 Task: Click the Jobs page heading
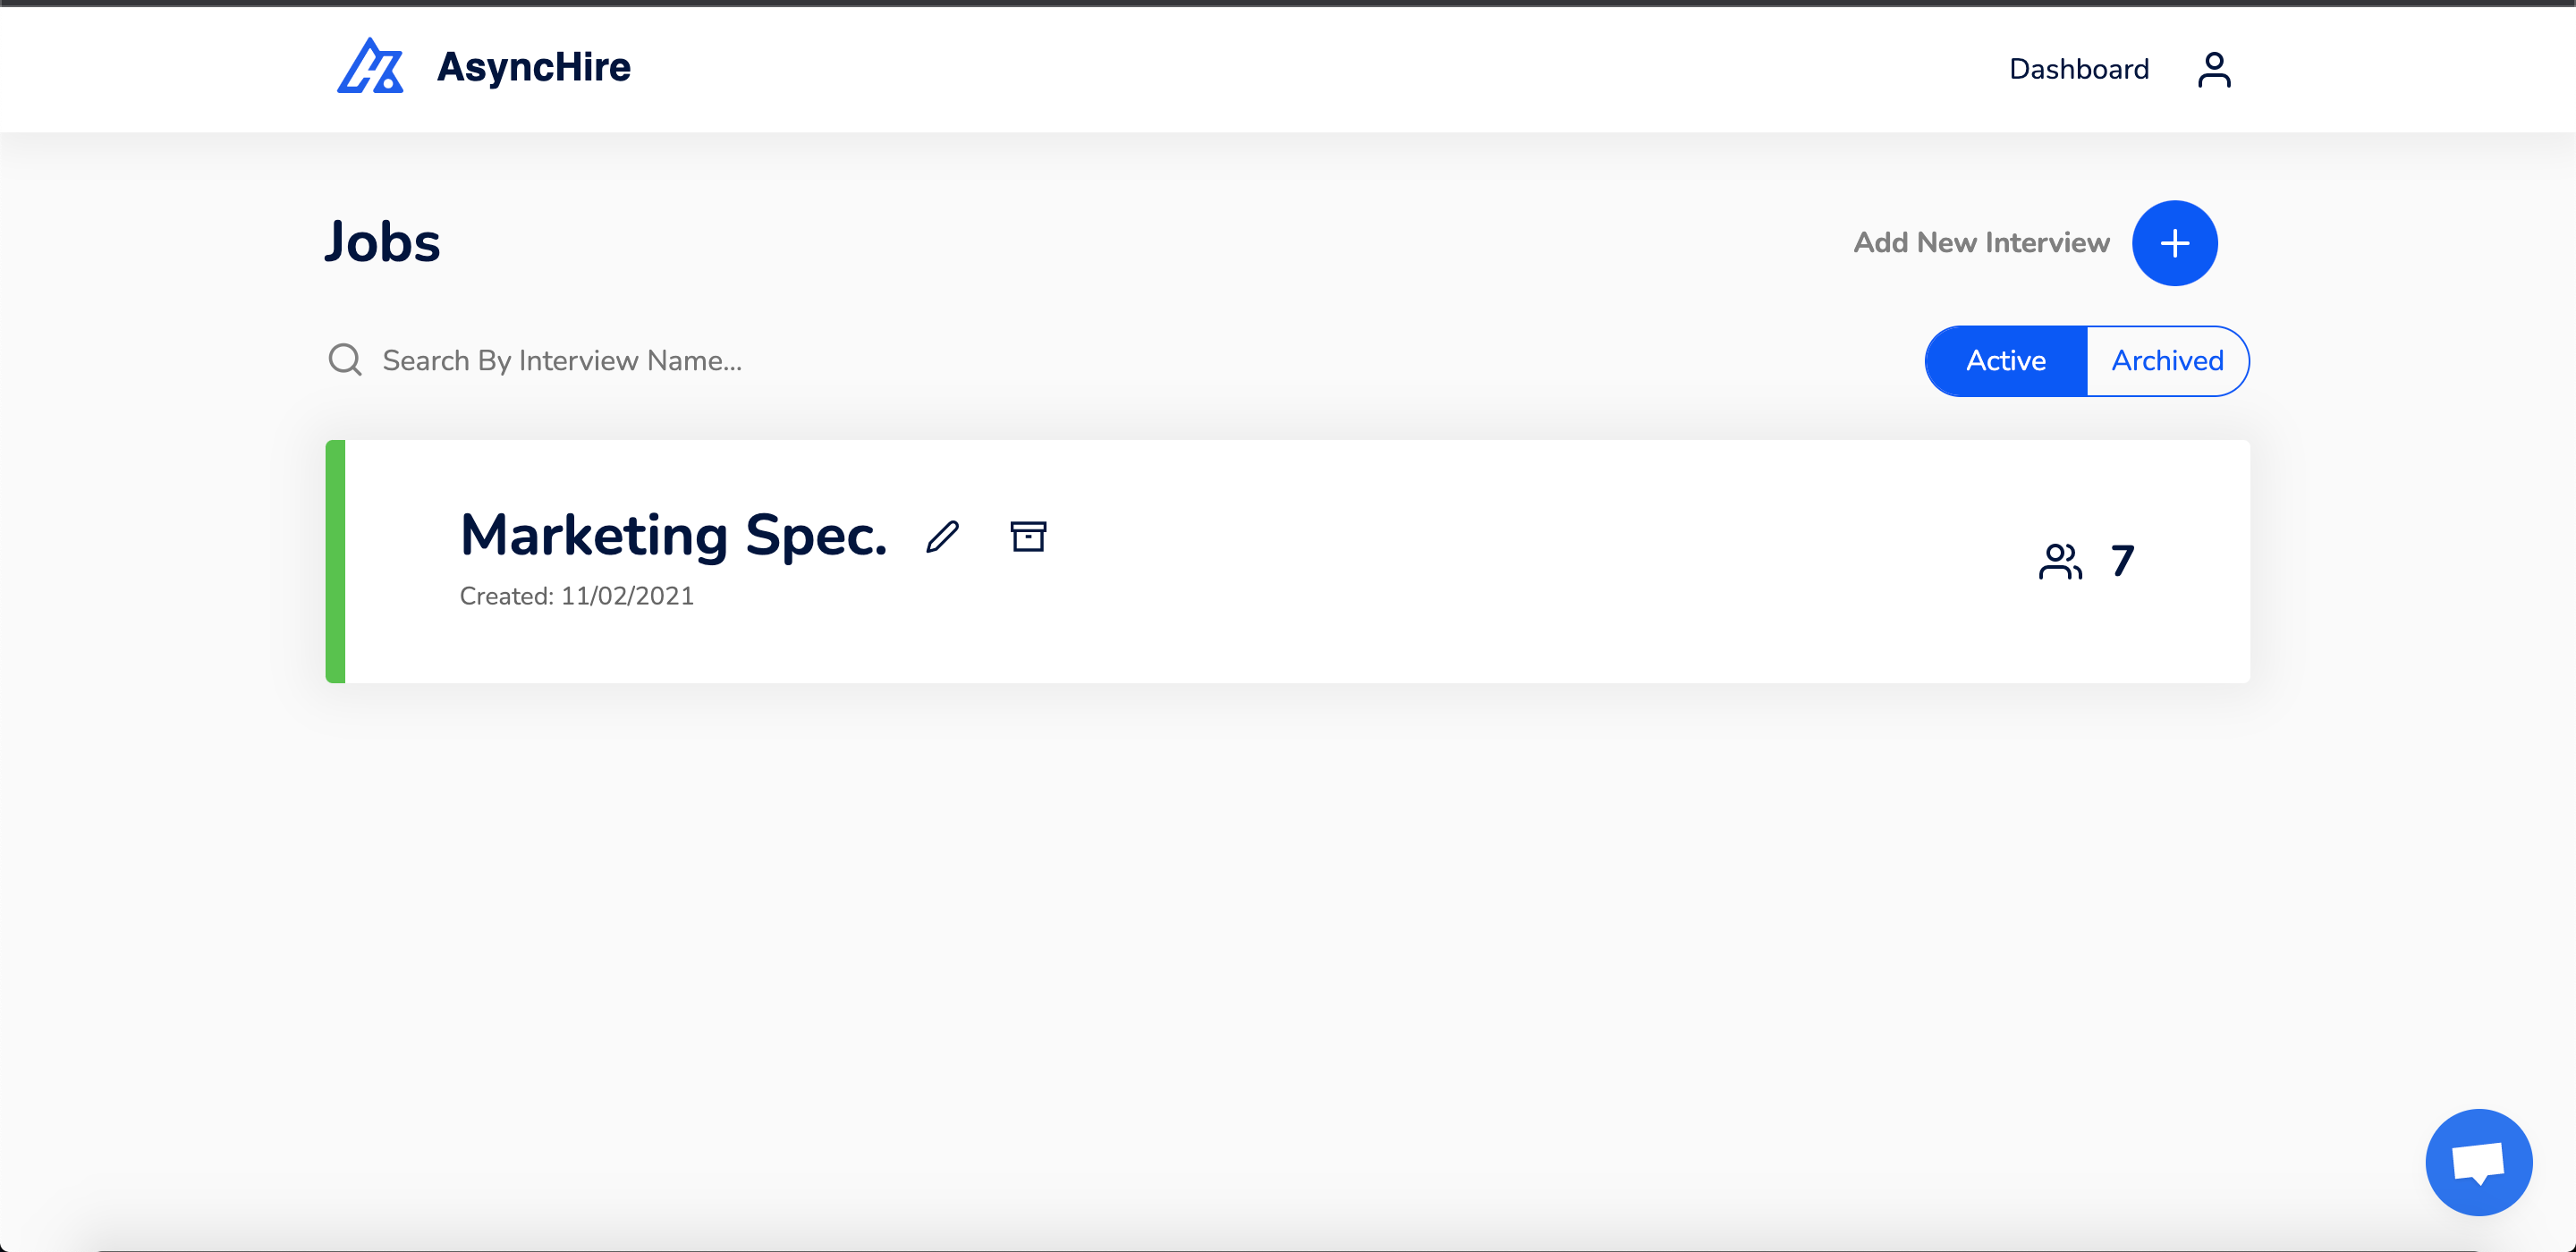pos(382,242)
